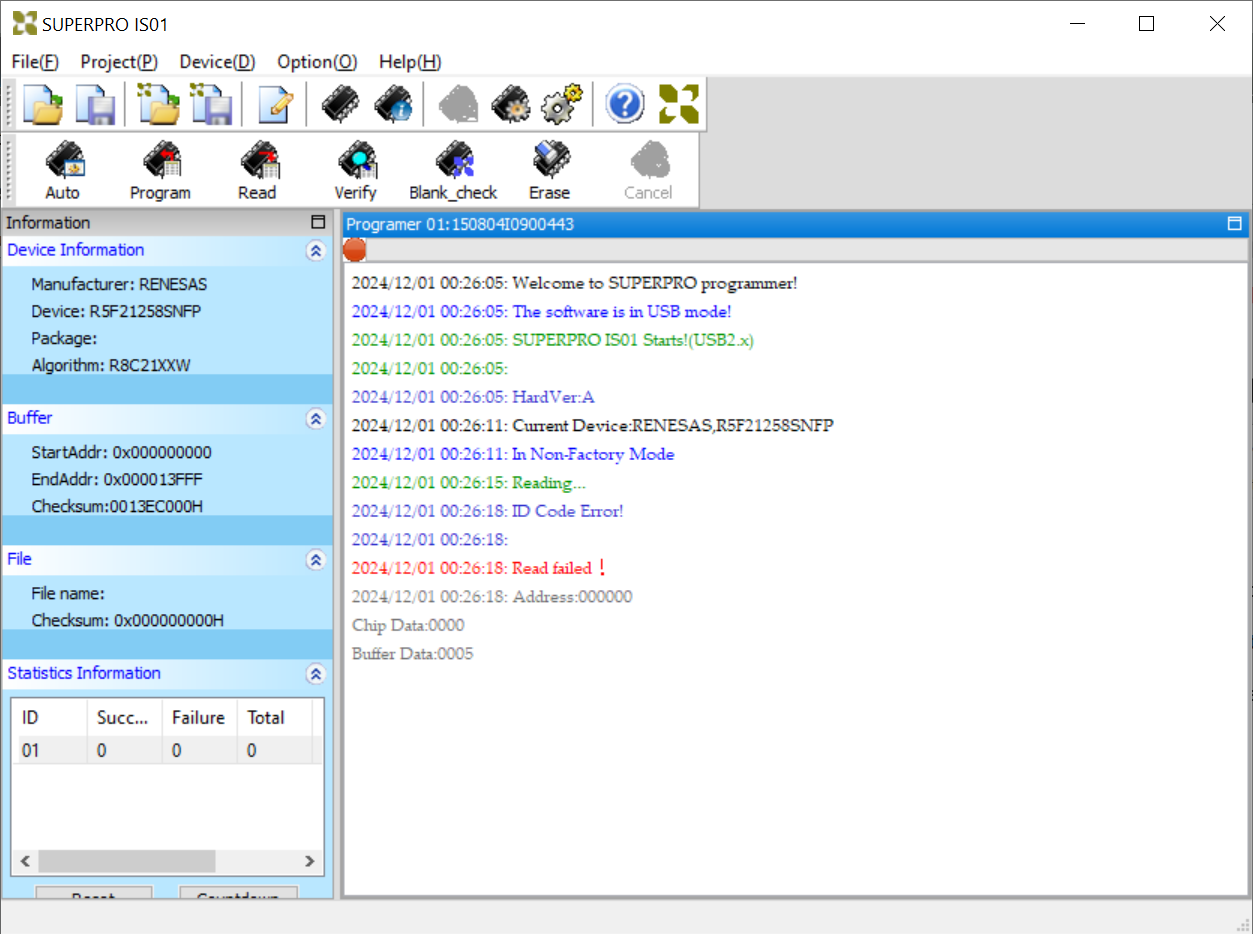Open the Device(D) menu
Viewport: 1253px width, 934px height.
pos(217,62)
